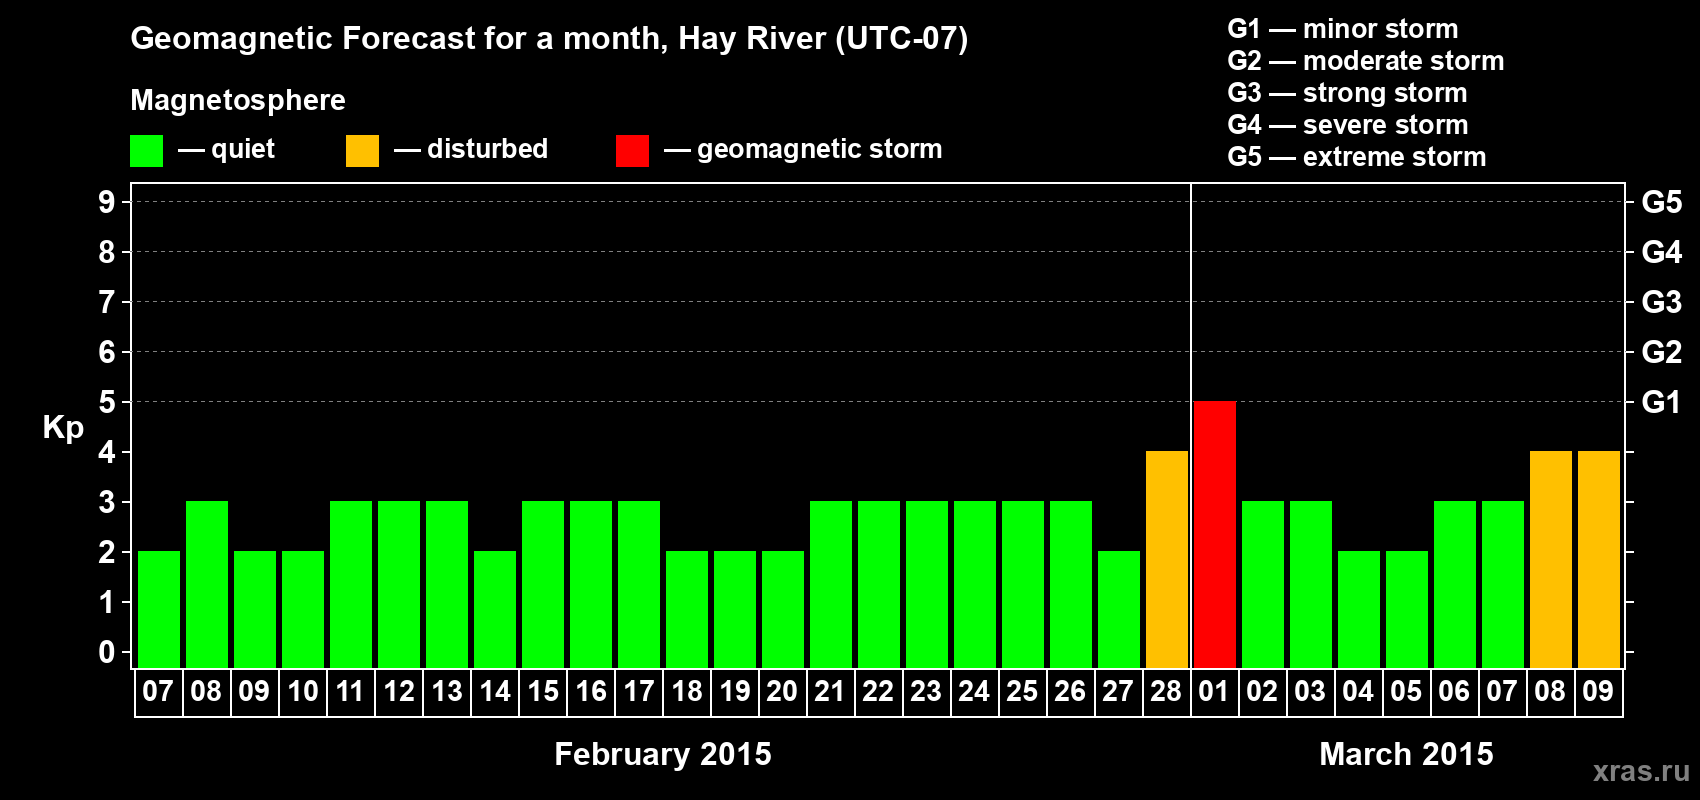
Task: Click the green bar for February 08
Action: [206, 584]
